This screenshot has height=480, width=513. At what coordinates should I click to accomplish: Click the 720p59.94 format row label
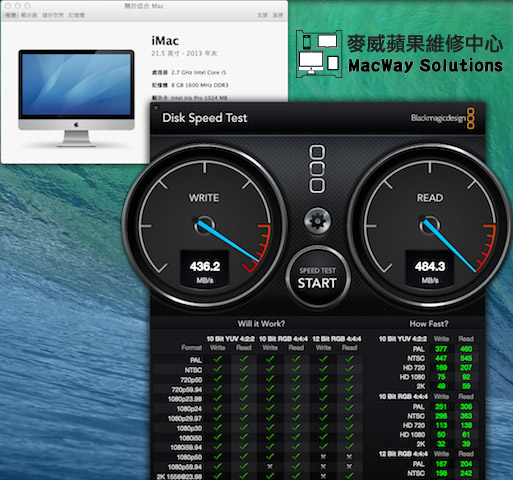(x=187, y=389)
